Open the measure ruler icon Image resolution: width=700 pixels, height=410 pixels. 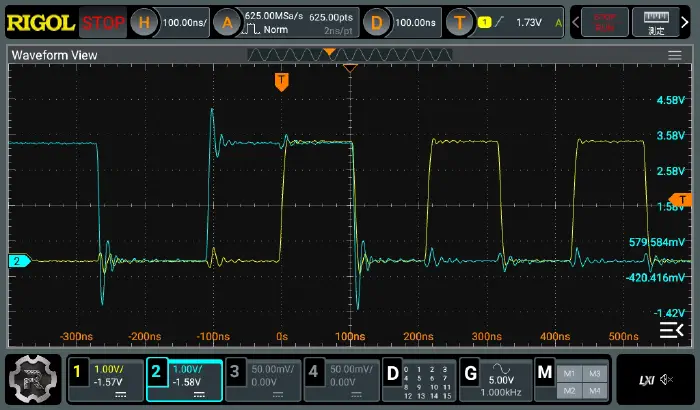[656, 21]
